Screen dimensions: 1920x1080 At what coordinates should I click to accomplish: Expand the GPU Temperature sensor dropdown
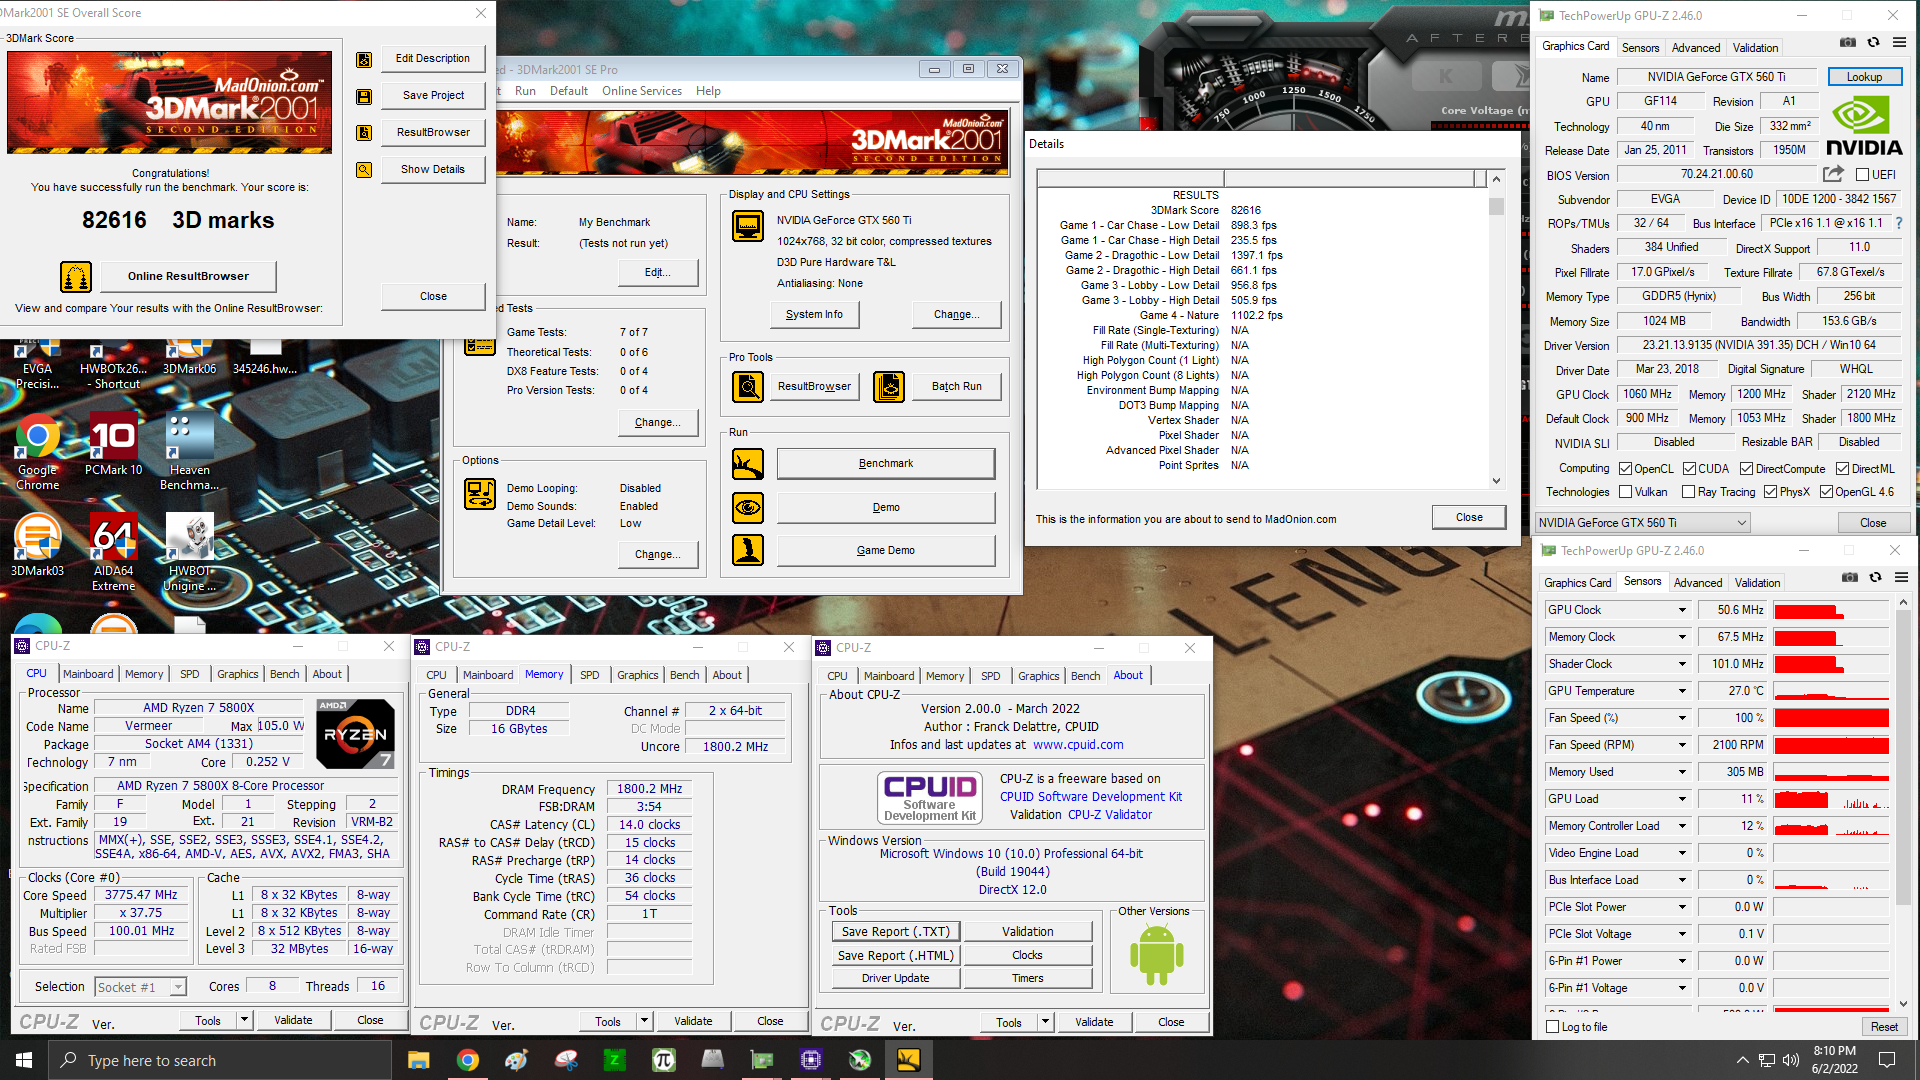[1682, 691]
